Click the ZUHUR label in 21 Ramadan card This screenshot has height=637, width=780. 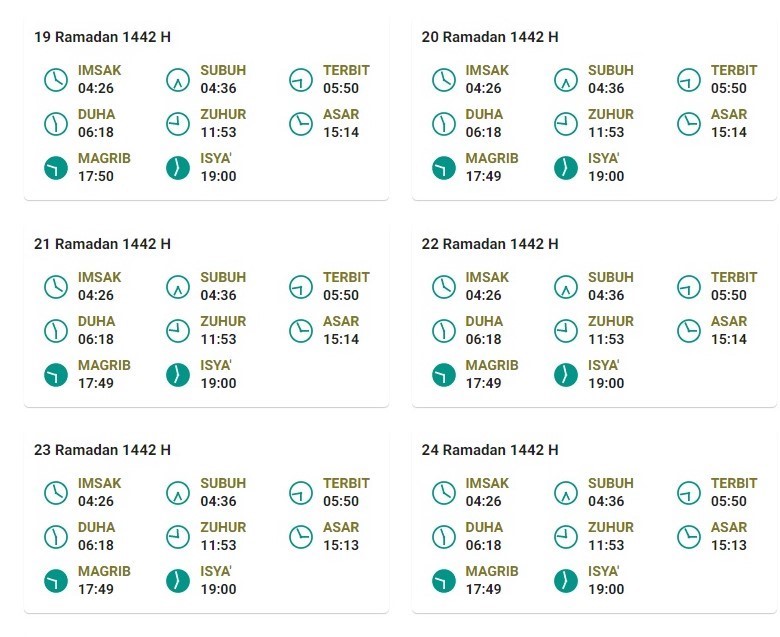pos(223,321)
